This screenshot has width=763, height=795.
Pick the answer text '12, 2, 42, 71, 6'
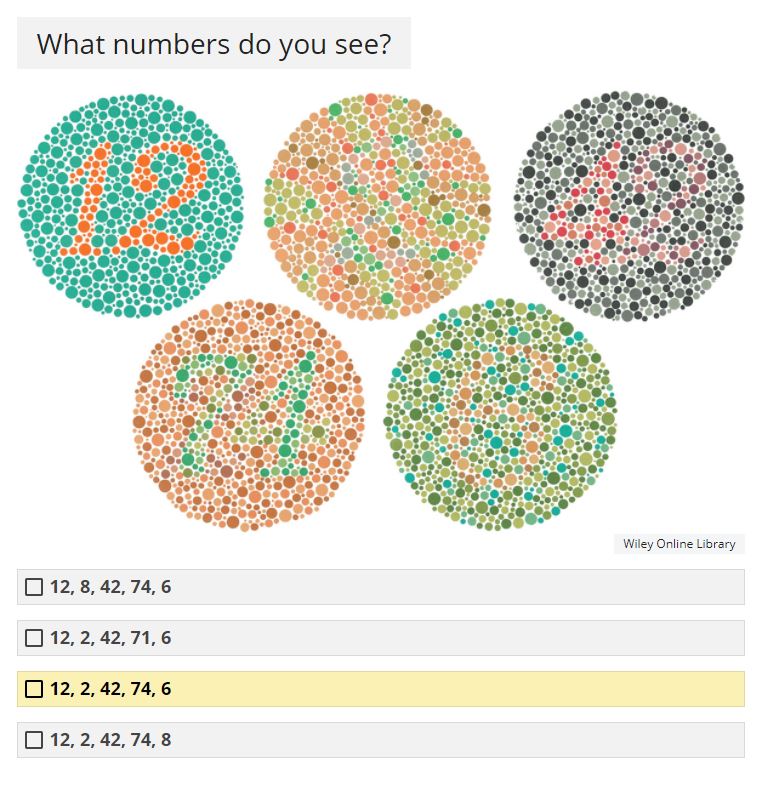110,638
